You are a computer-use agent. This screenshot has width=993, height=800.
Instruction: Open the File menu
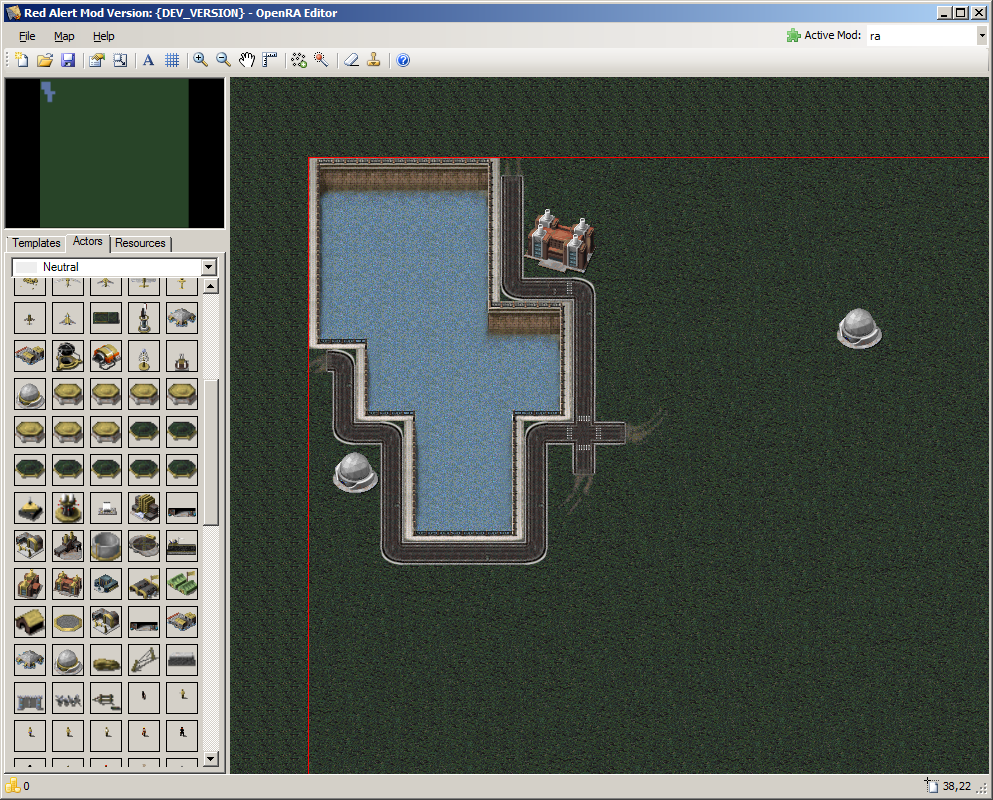click(x=27, y=36)
